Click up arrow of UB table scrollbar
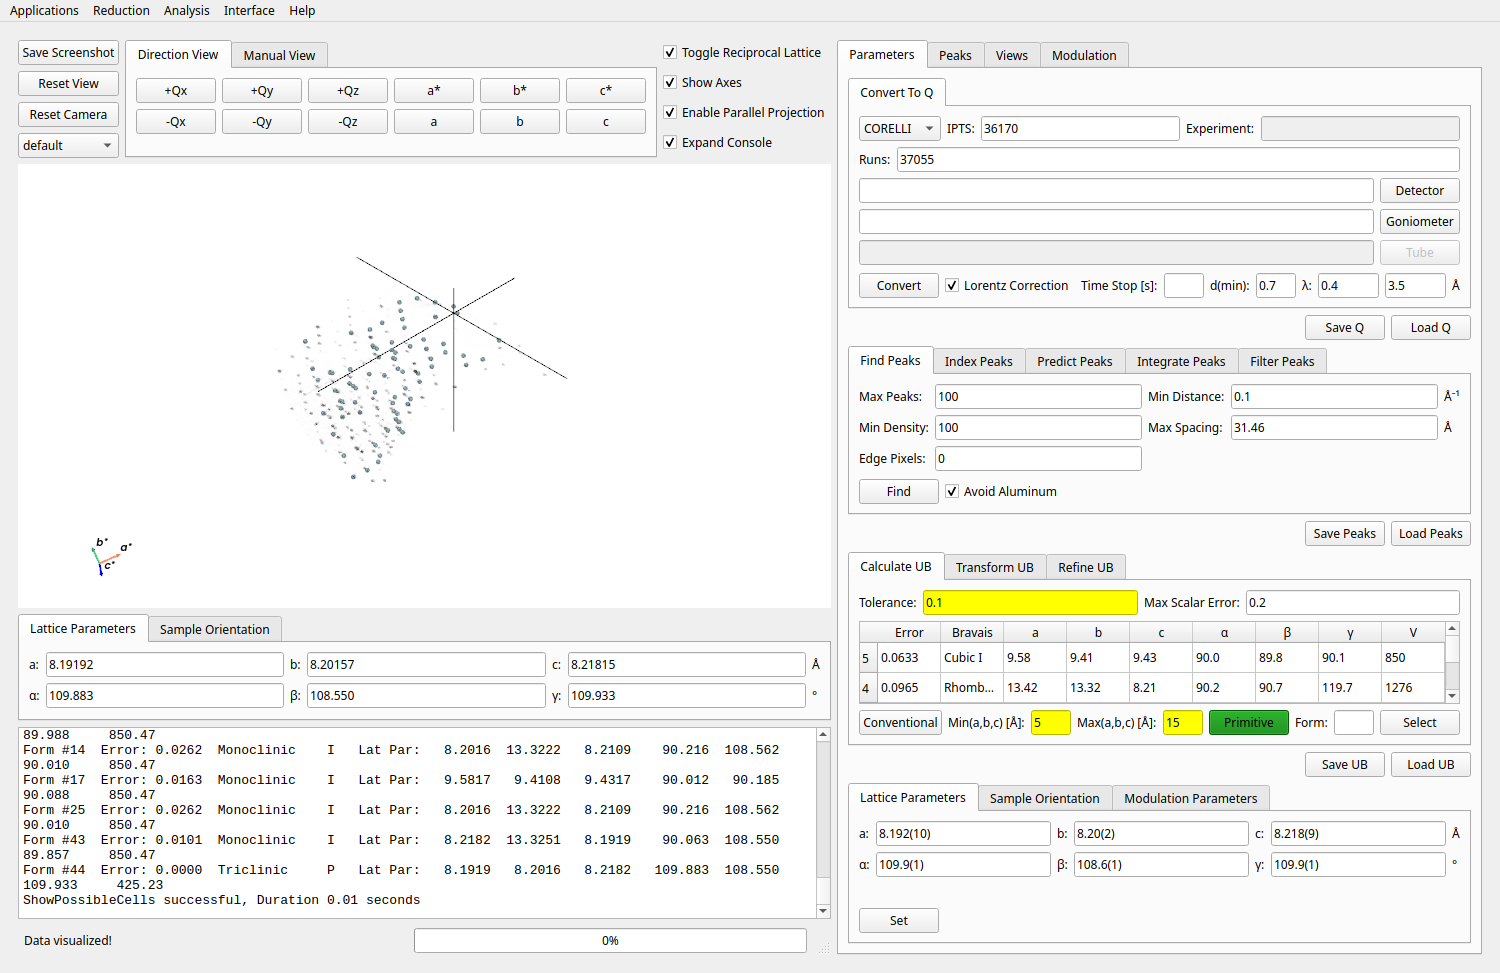Viewport: 1500px width, 973px height. (1452, 628)
